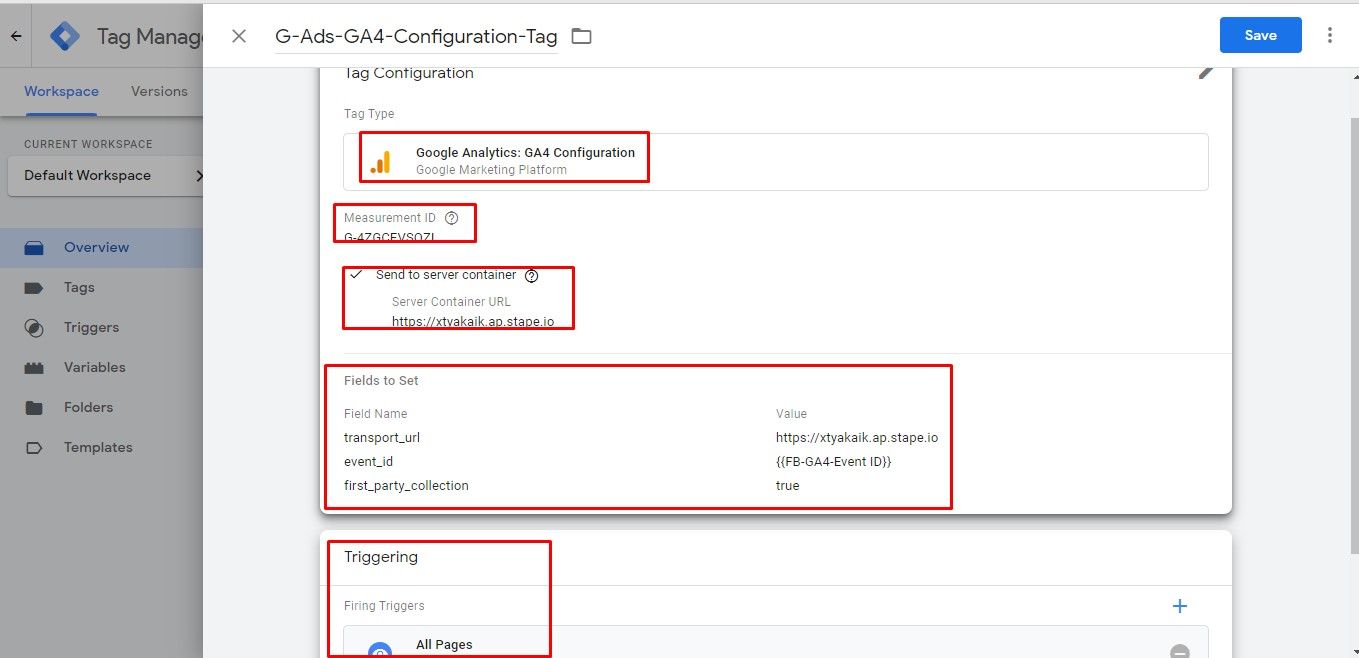Click the first_party_collection field name

406,485
